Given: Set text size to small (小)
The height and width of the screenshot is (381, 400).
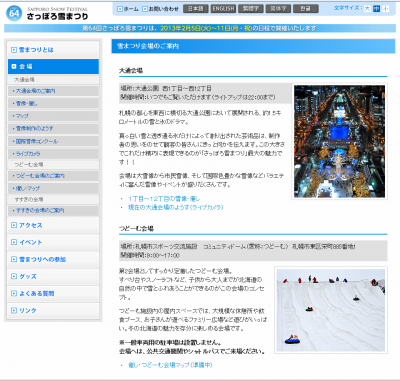Looking at the screenshot, I should tap(386, 9).
